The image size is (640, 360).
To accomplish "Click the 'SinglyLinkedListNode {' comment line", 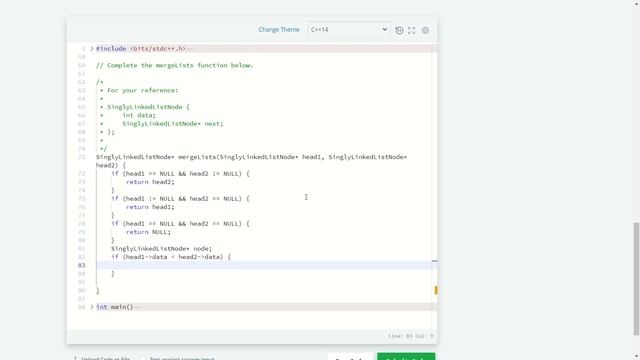I will coord(148,107).
